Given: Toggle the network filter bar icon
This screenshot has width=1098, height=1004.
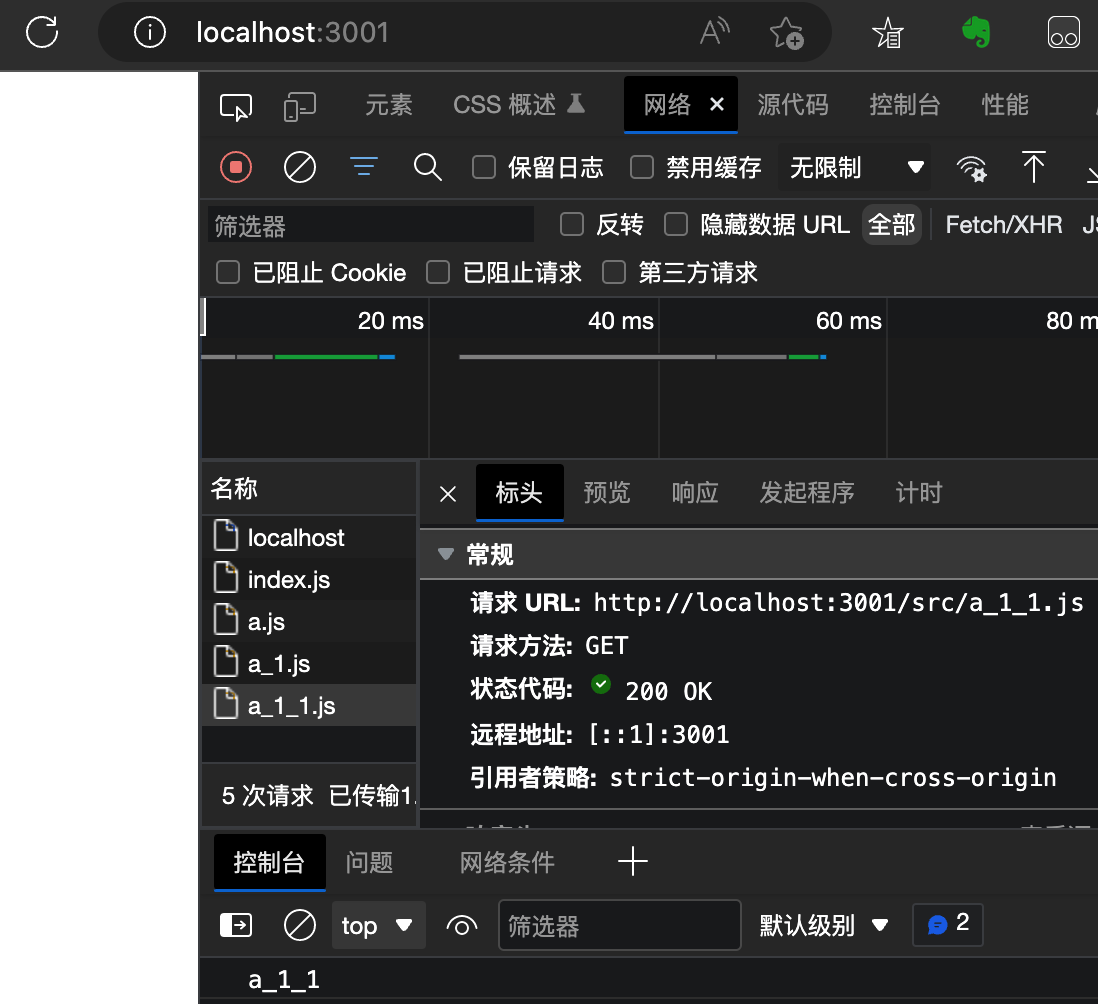Looking at the screenshot, I should pyautogui.click(x=363, y=167).
